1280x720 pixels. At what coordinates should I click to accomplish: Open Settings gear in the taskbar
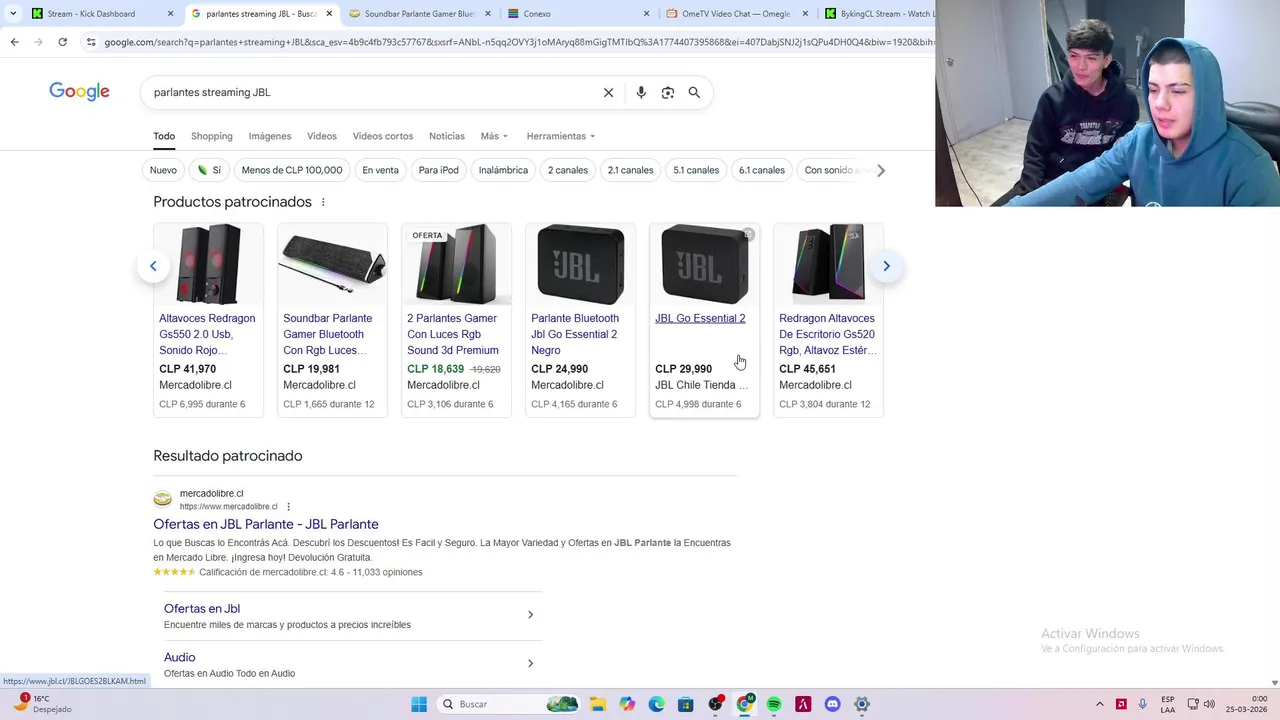(x=861, y=704)
